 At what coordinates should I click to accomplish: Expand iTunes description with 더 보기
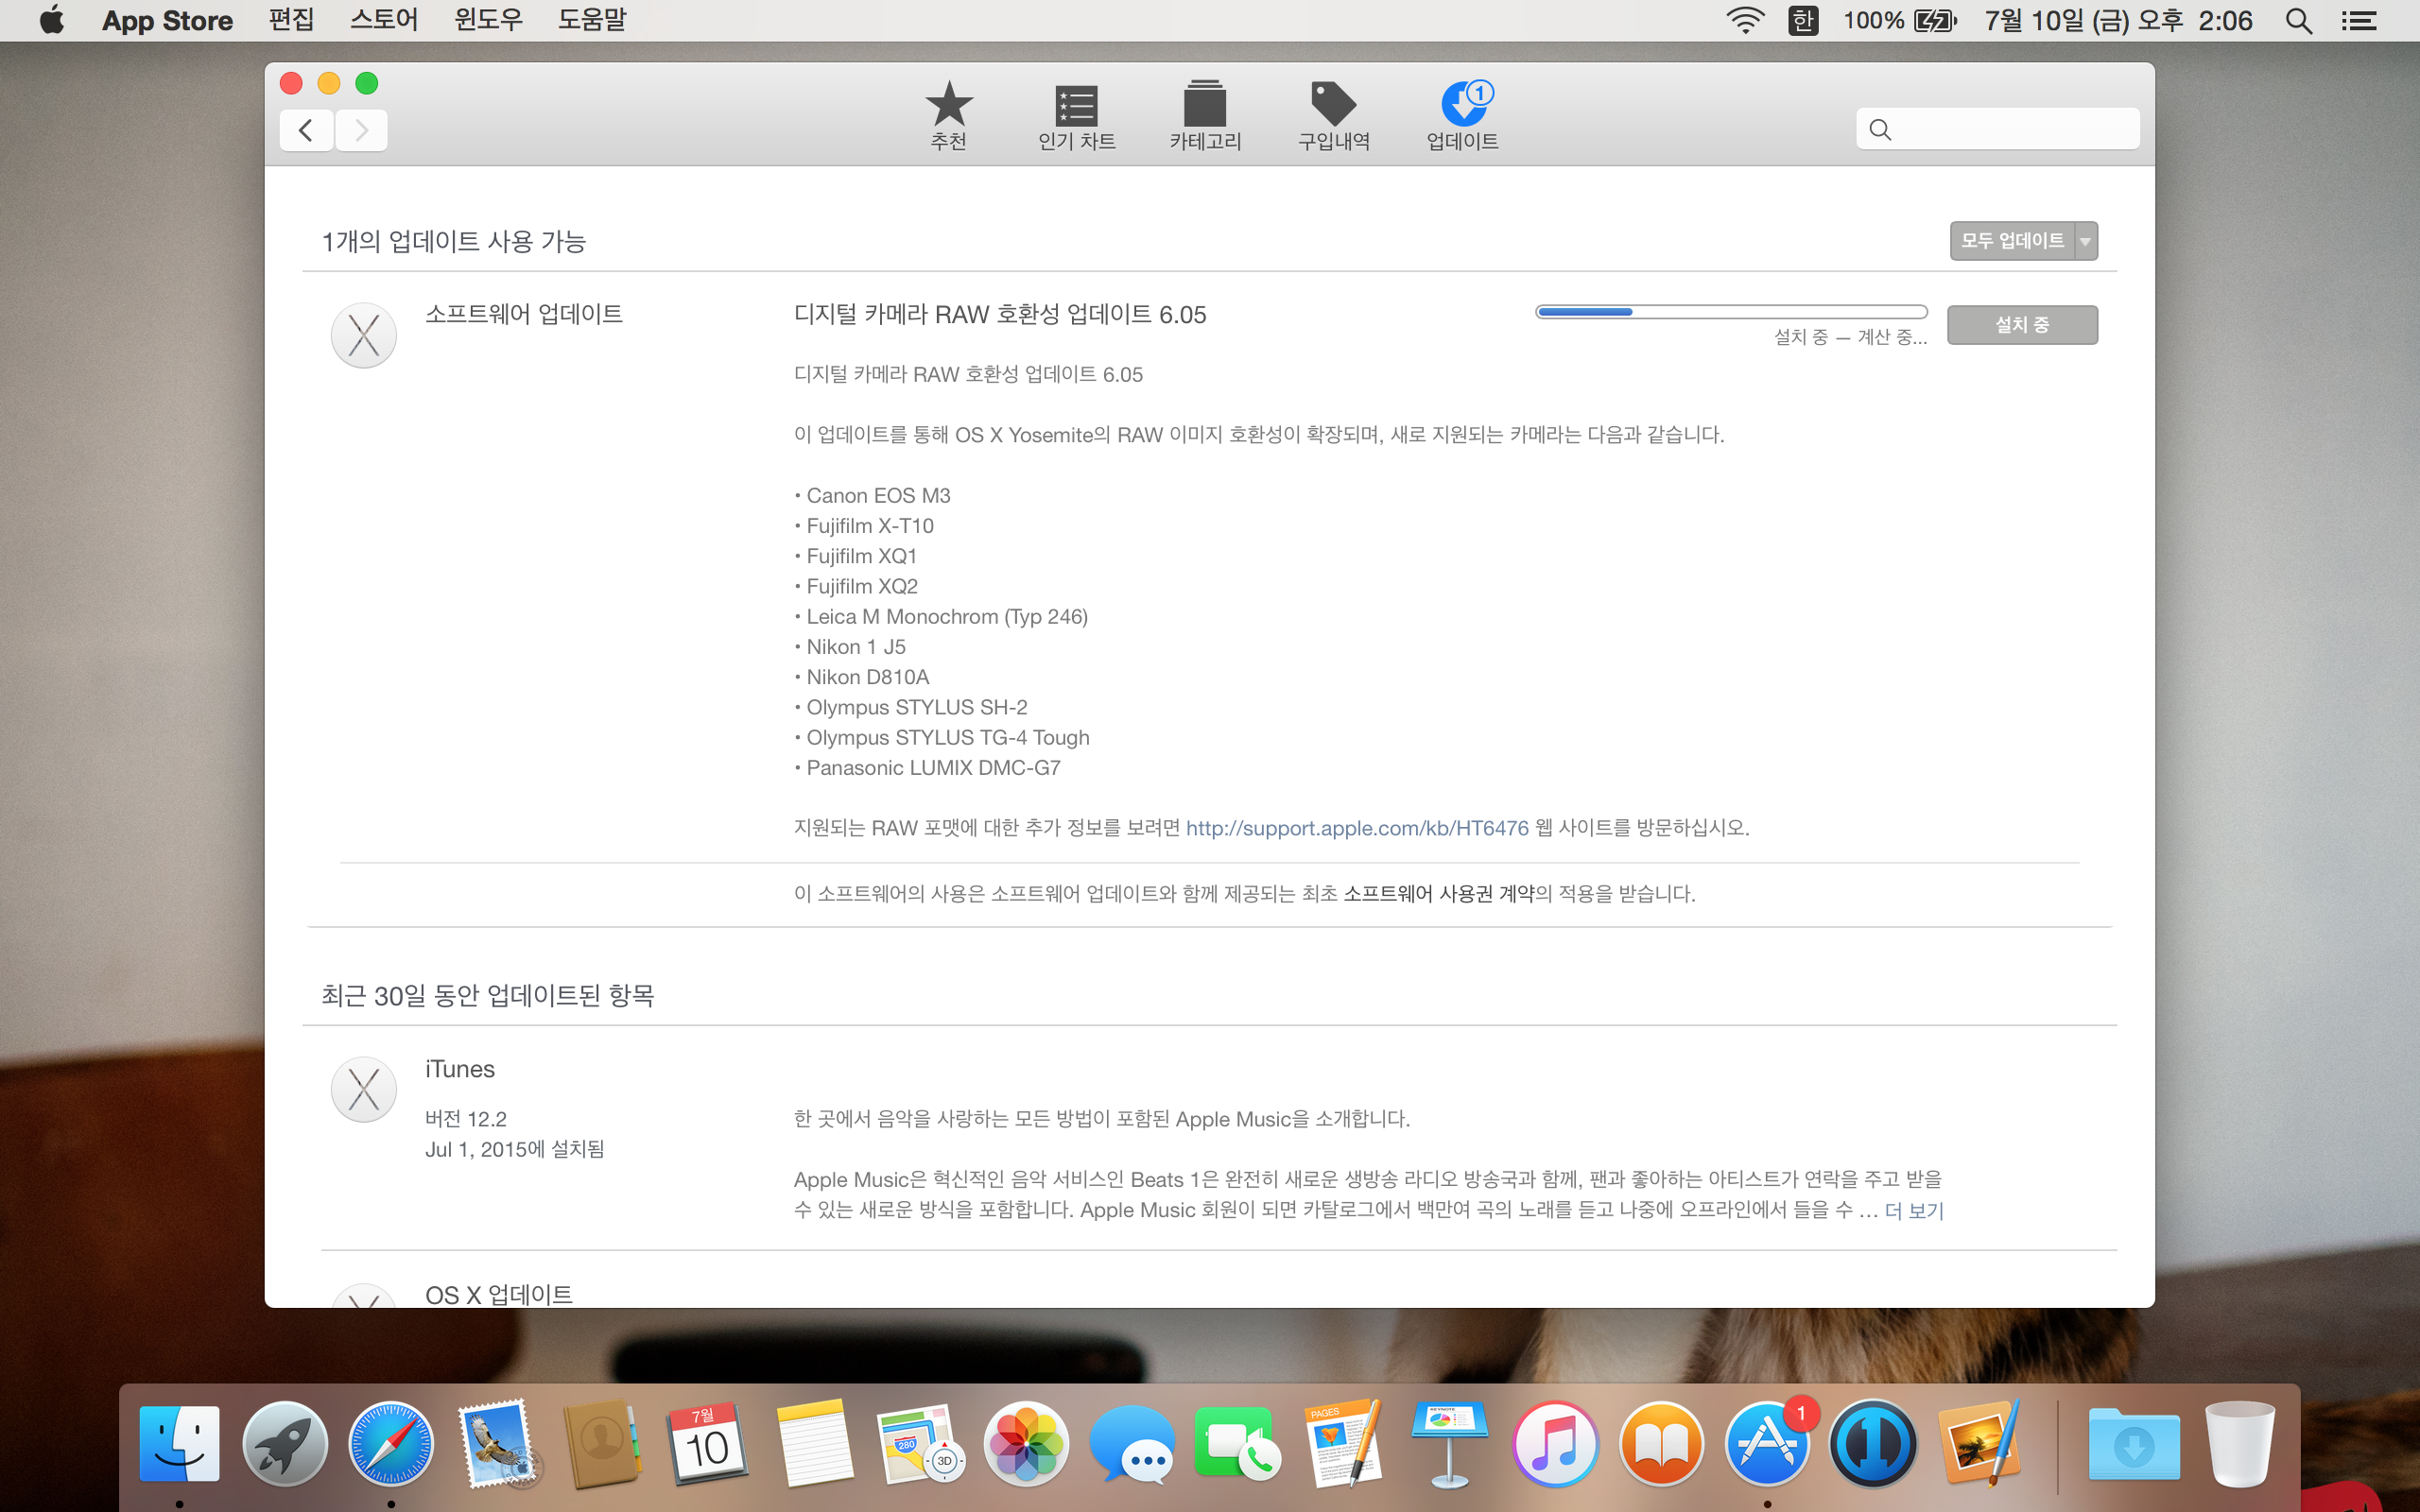1913,1211
